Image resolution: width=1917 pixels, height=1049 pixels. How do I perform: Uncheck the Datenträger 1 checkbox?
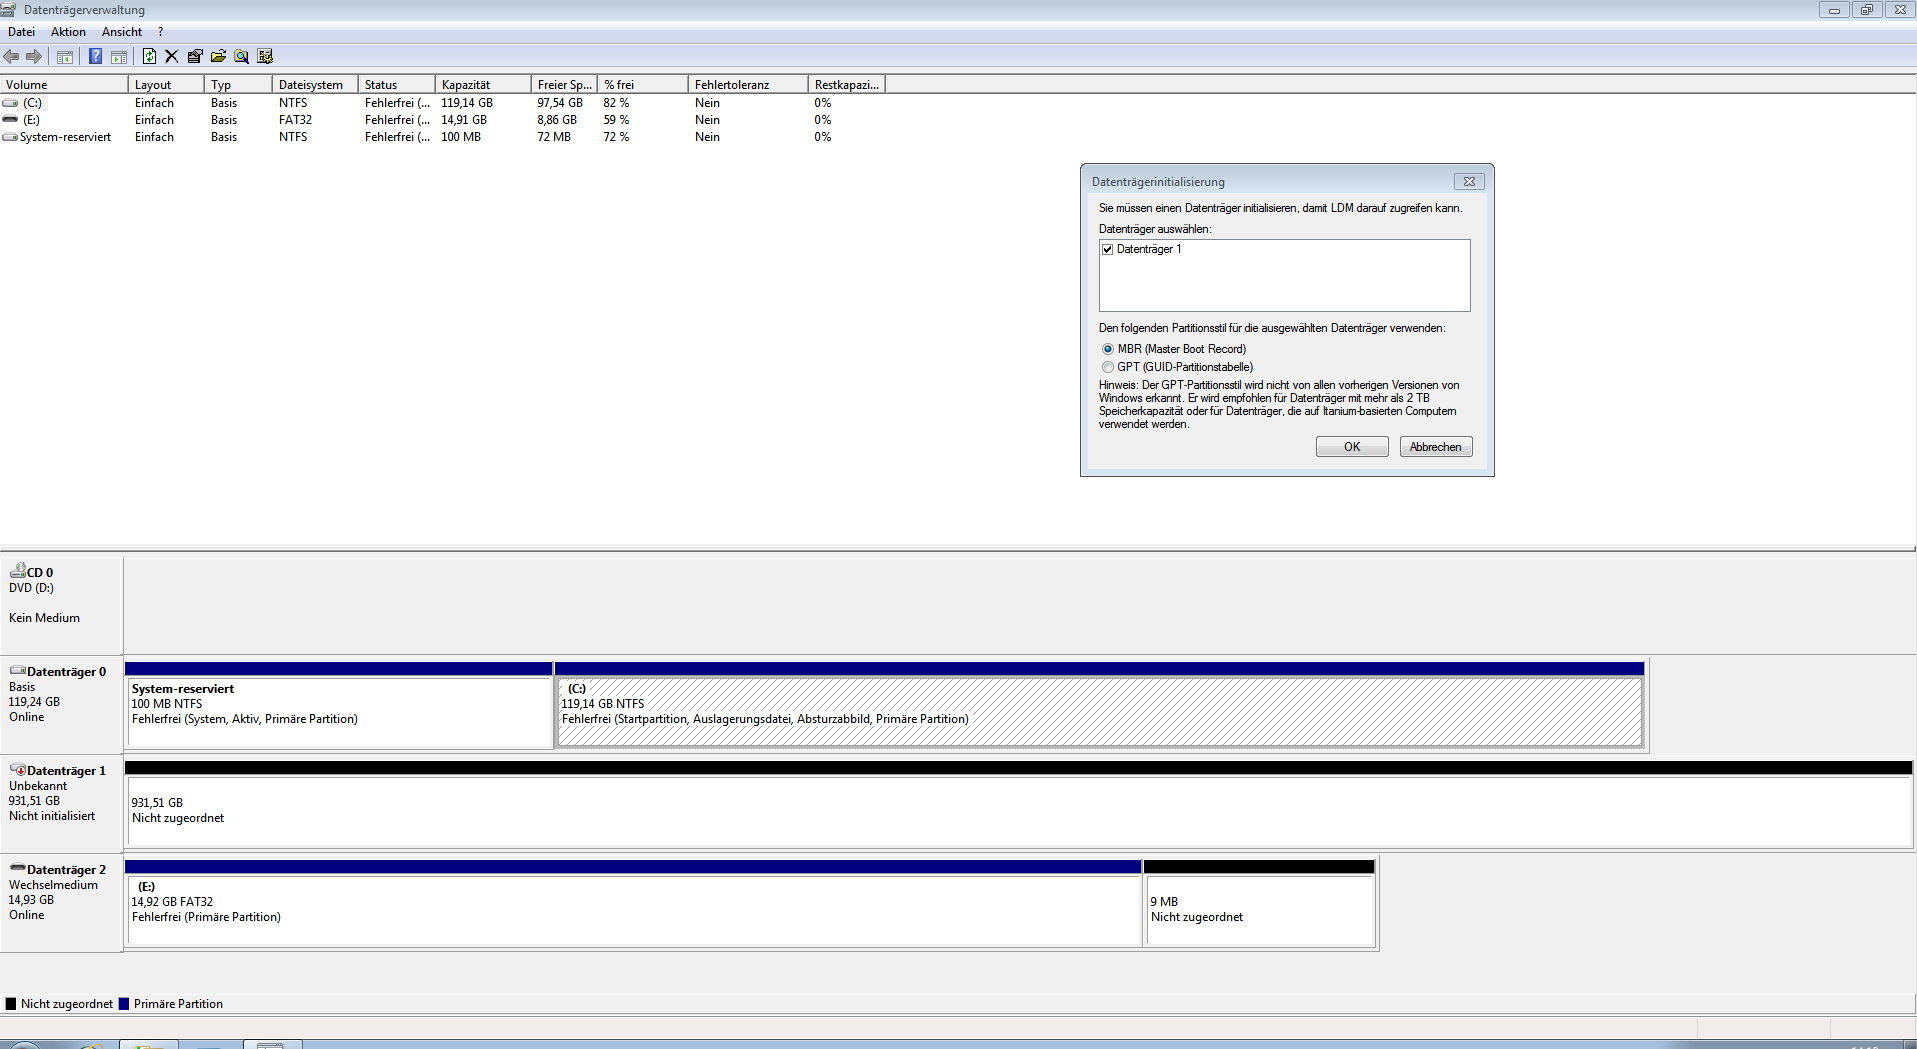(x=1107, y=249)
